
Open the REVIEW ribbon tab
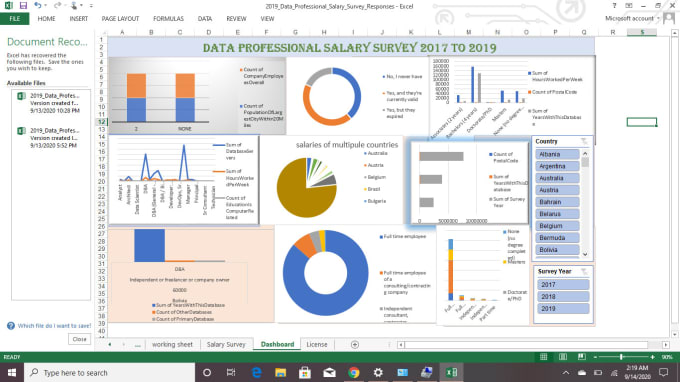pos(236,19)
